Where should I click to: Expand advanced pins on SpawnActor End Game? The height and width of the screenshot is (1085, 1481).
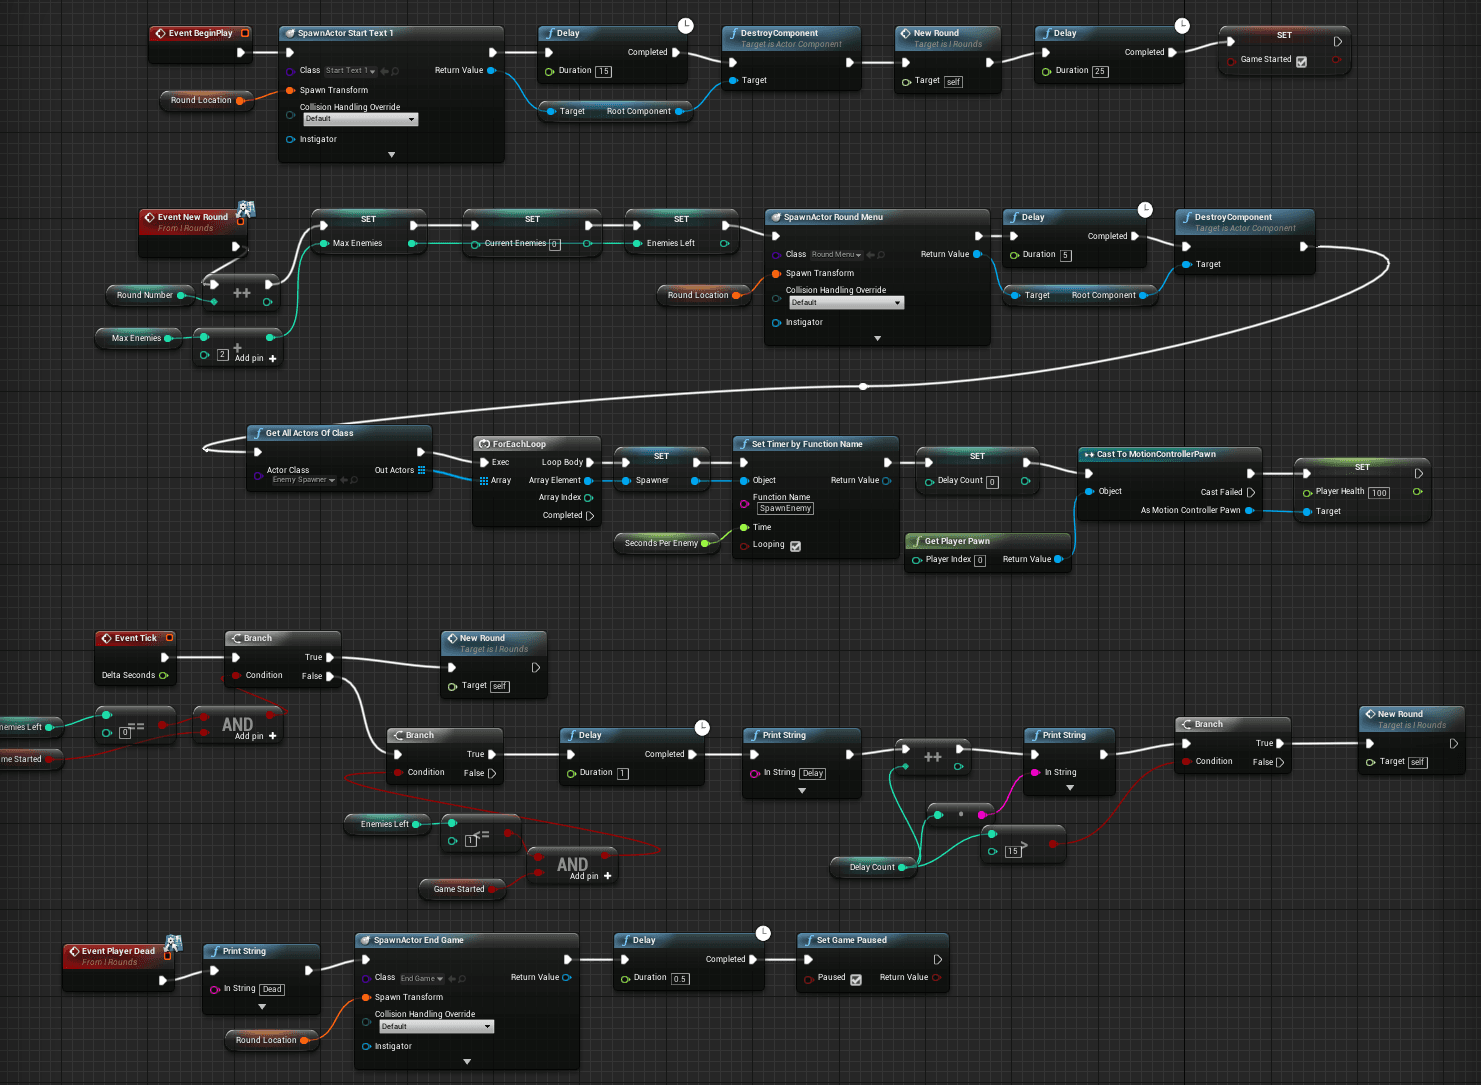pyautogui.click(x=466, y=1060)
